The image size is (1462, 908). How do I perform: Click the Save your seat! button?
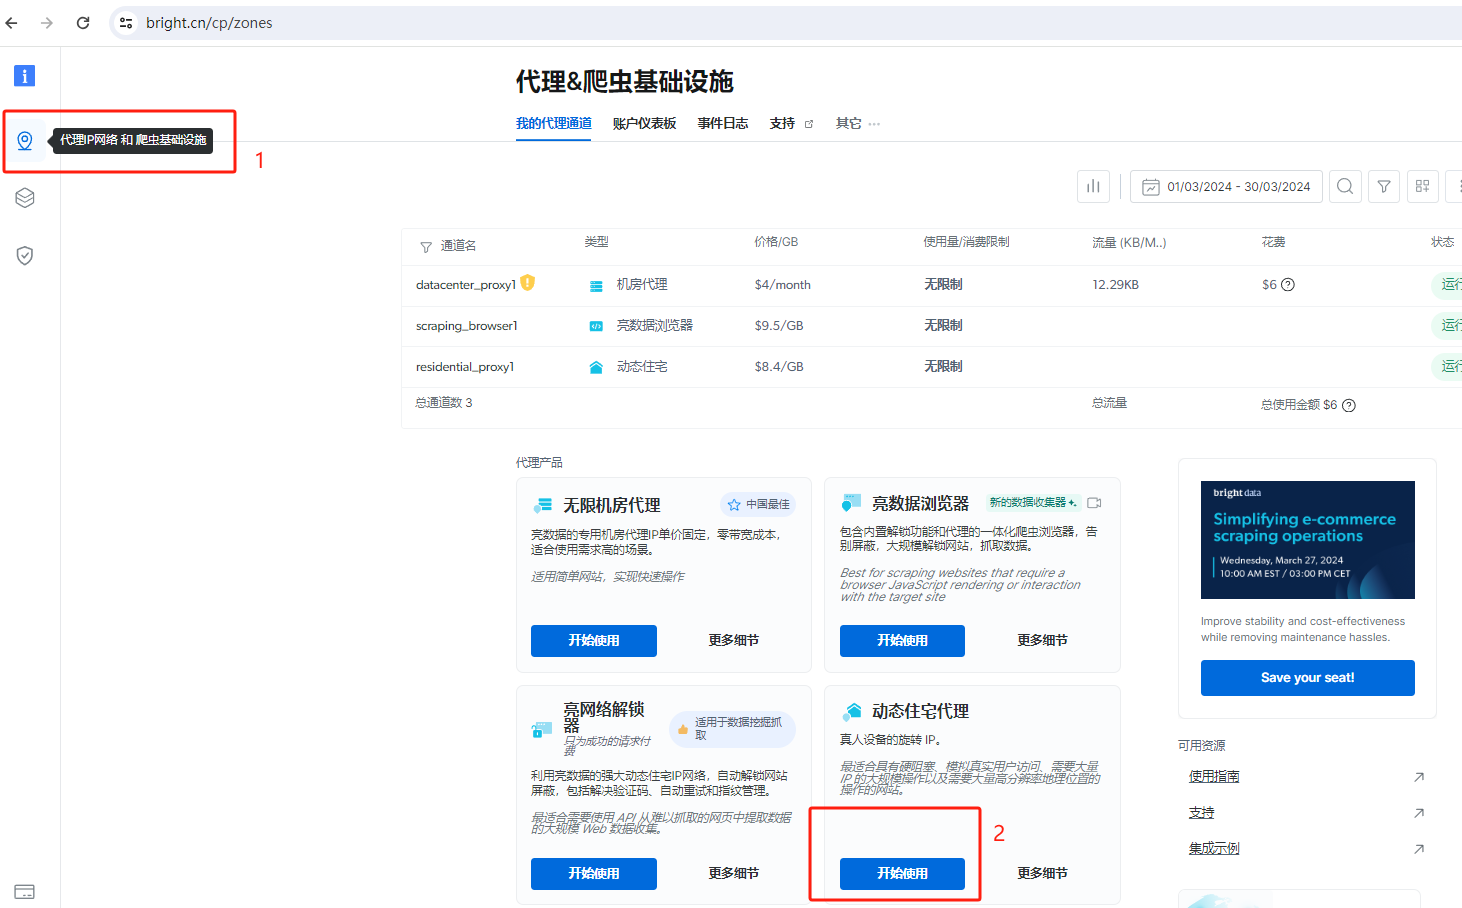(1307, 677)
